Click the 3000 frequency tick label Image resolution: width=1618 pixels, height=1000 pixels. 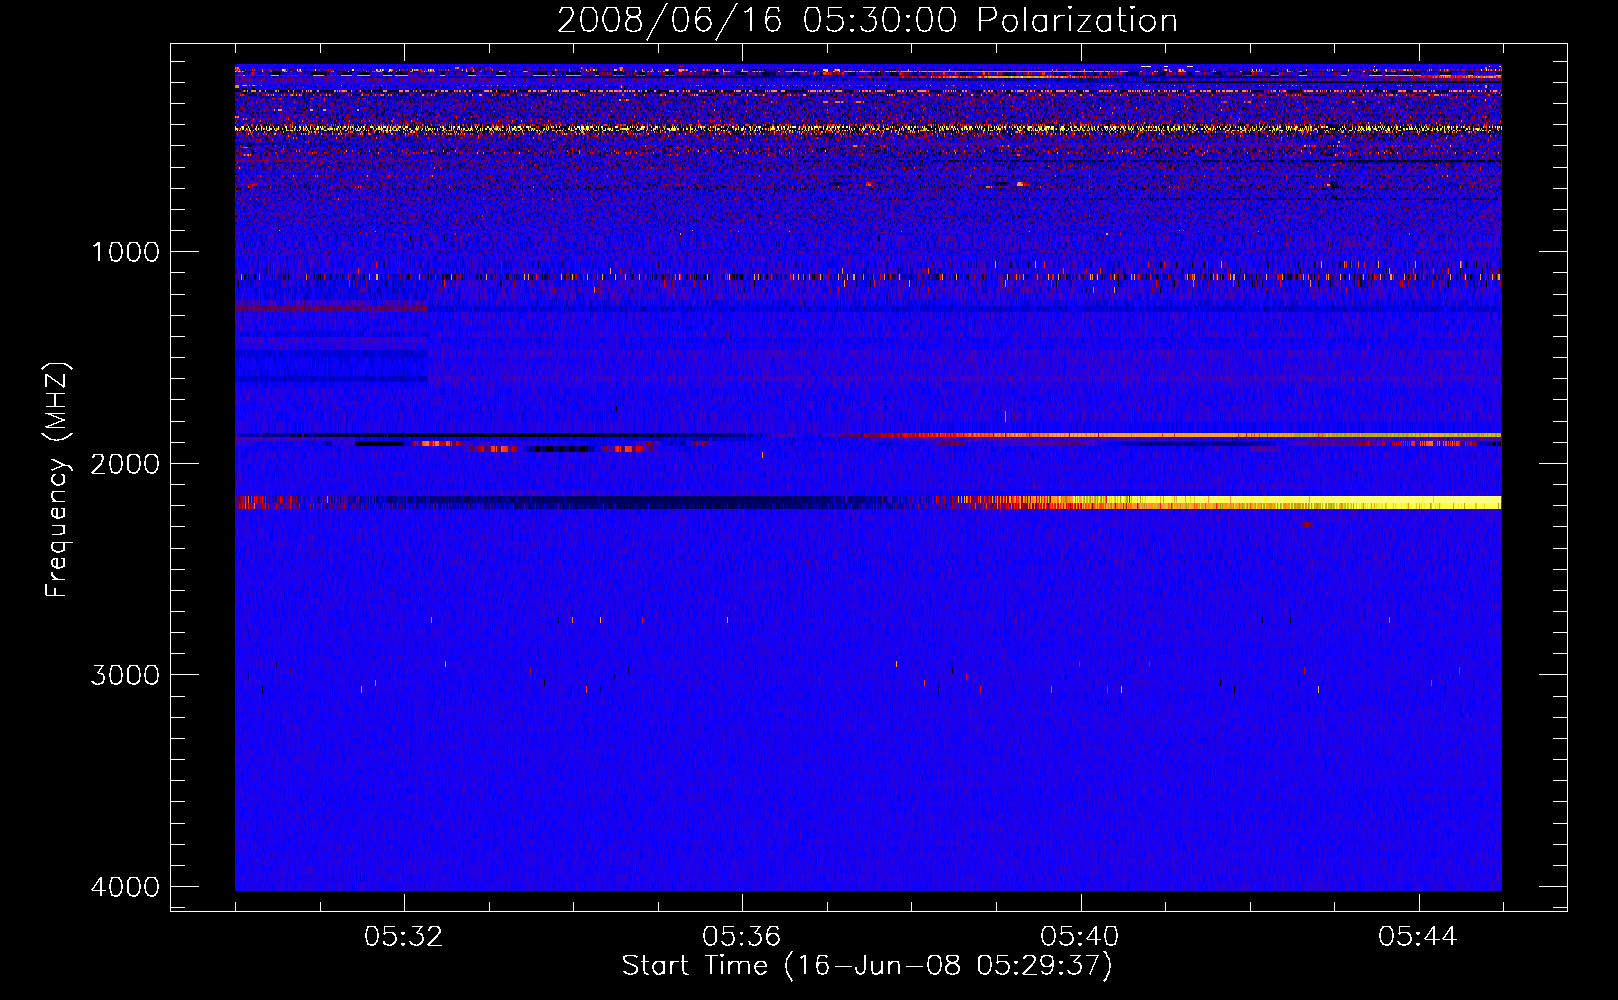(125, 675)
